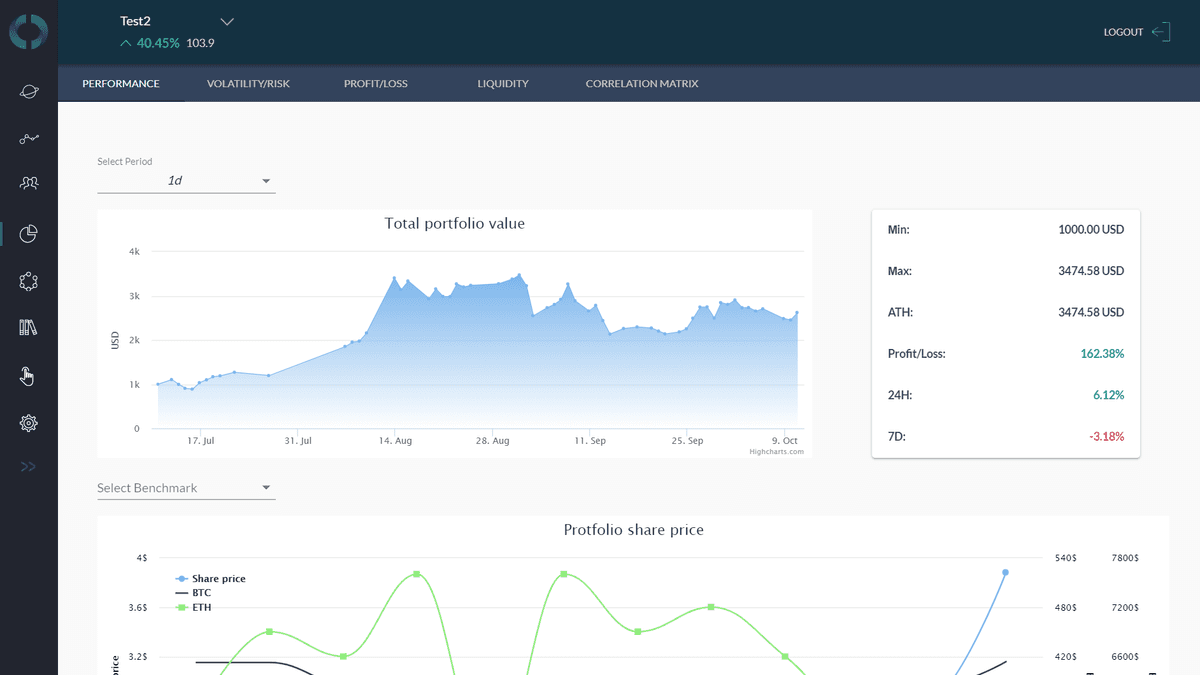Switch to the Volatility/Risk tab
Screen dimensions: 1200x675
click(246, 83)
